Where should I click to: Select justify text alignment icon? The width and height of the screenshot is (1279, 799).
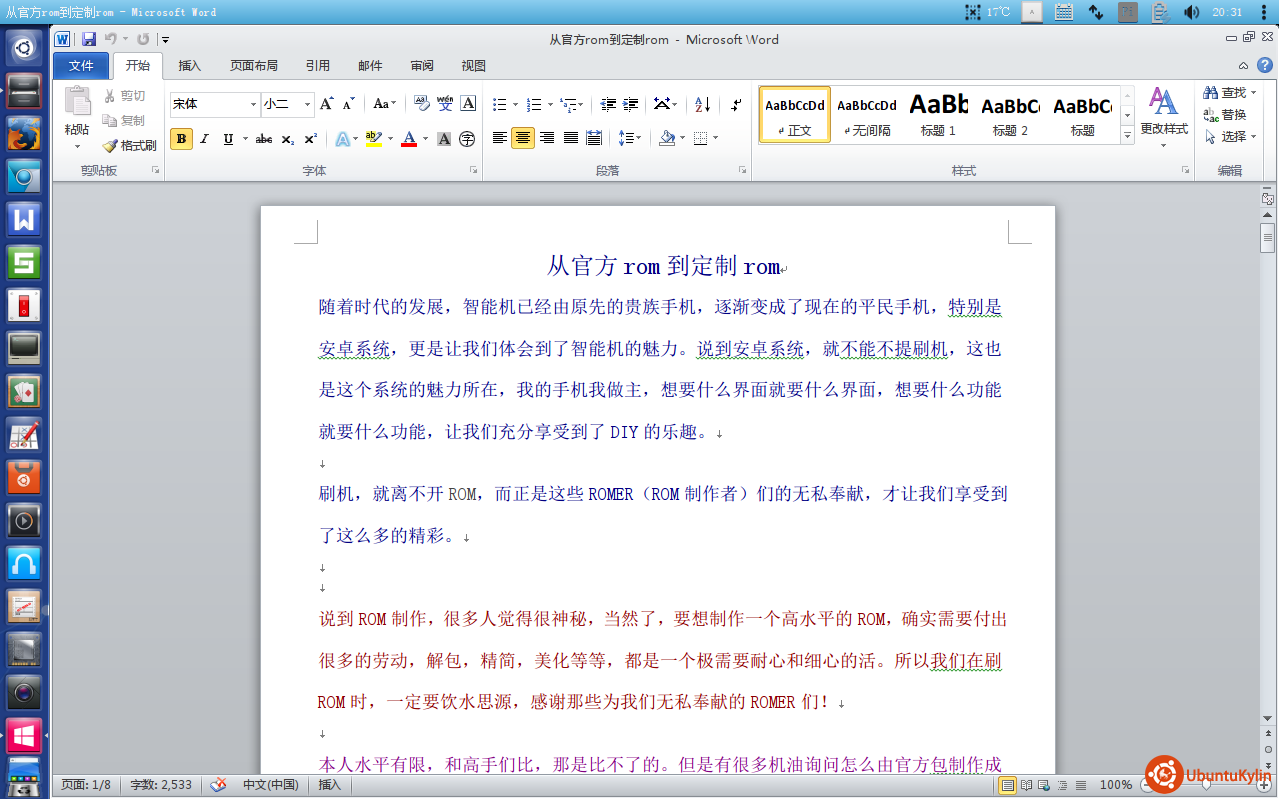[x=570, y=138]
